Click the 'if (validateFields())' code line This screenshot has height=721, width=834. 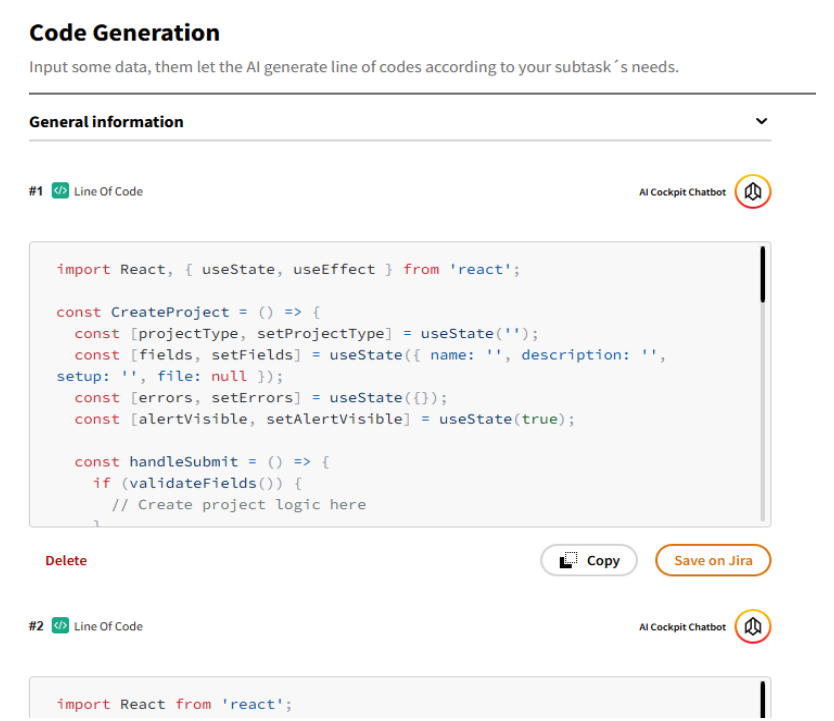[x=197, y=483]
